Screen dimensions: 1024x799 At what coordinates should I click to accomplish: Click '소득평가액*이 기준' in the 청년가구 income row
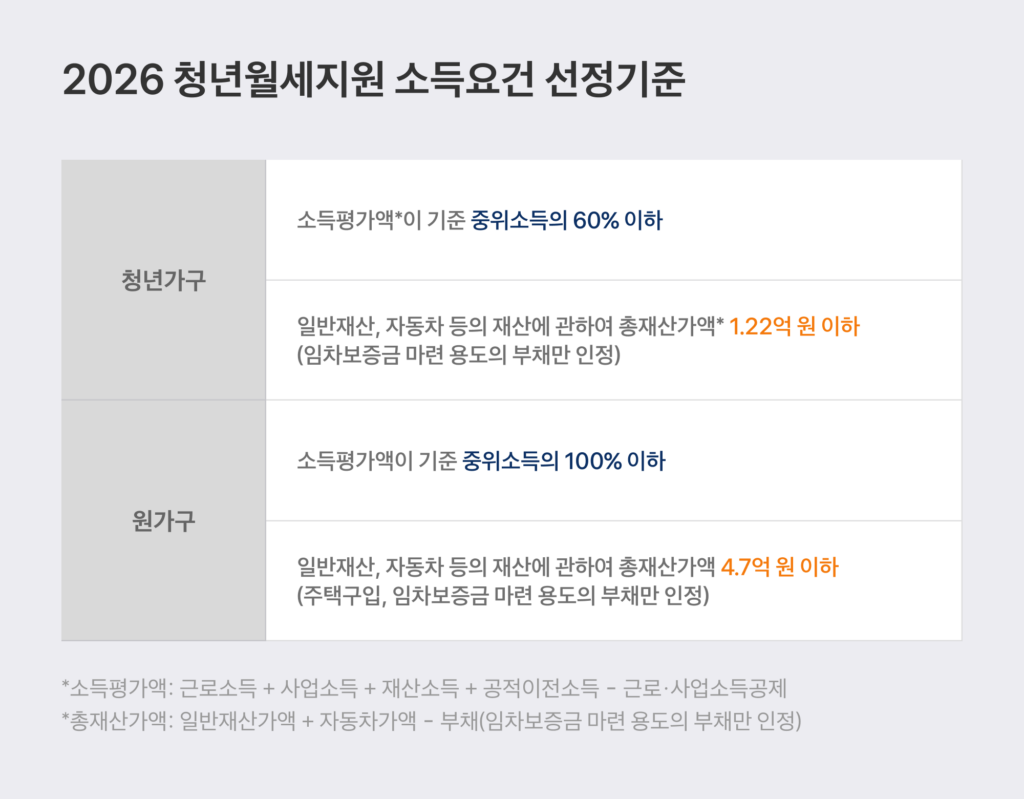point(381,220)
